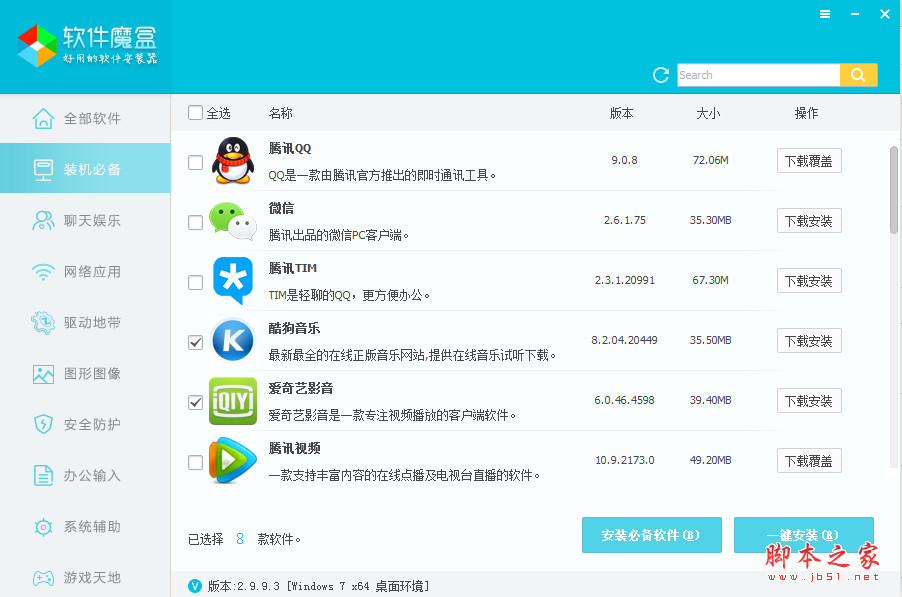This screenshot has width=902, height=597.
Task: Click the 名称 column header
Action: pyautogui.click(x=281, y=113)
